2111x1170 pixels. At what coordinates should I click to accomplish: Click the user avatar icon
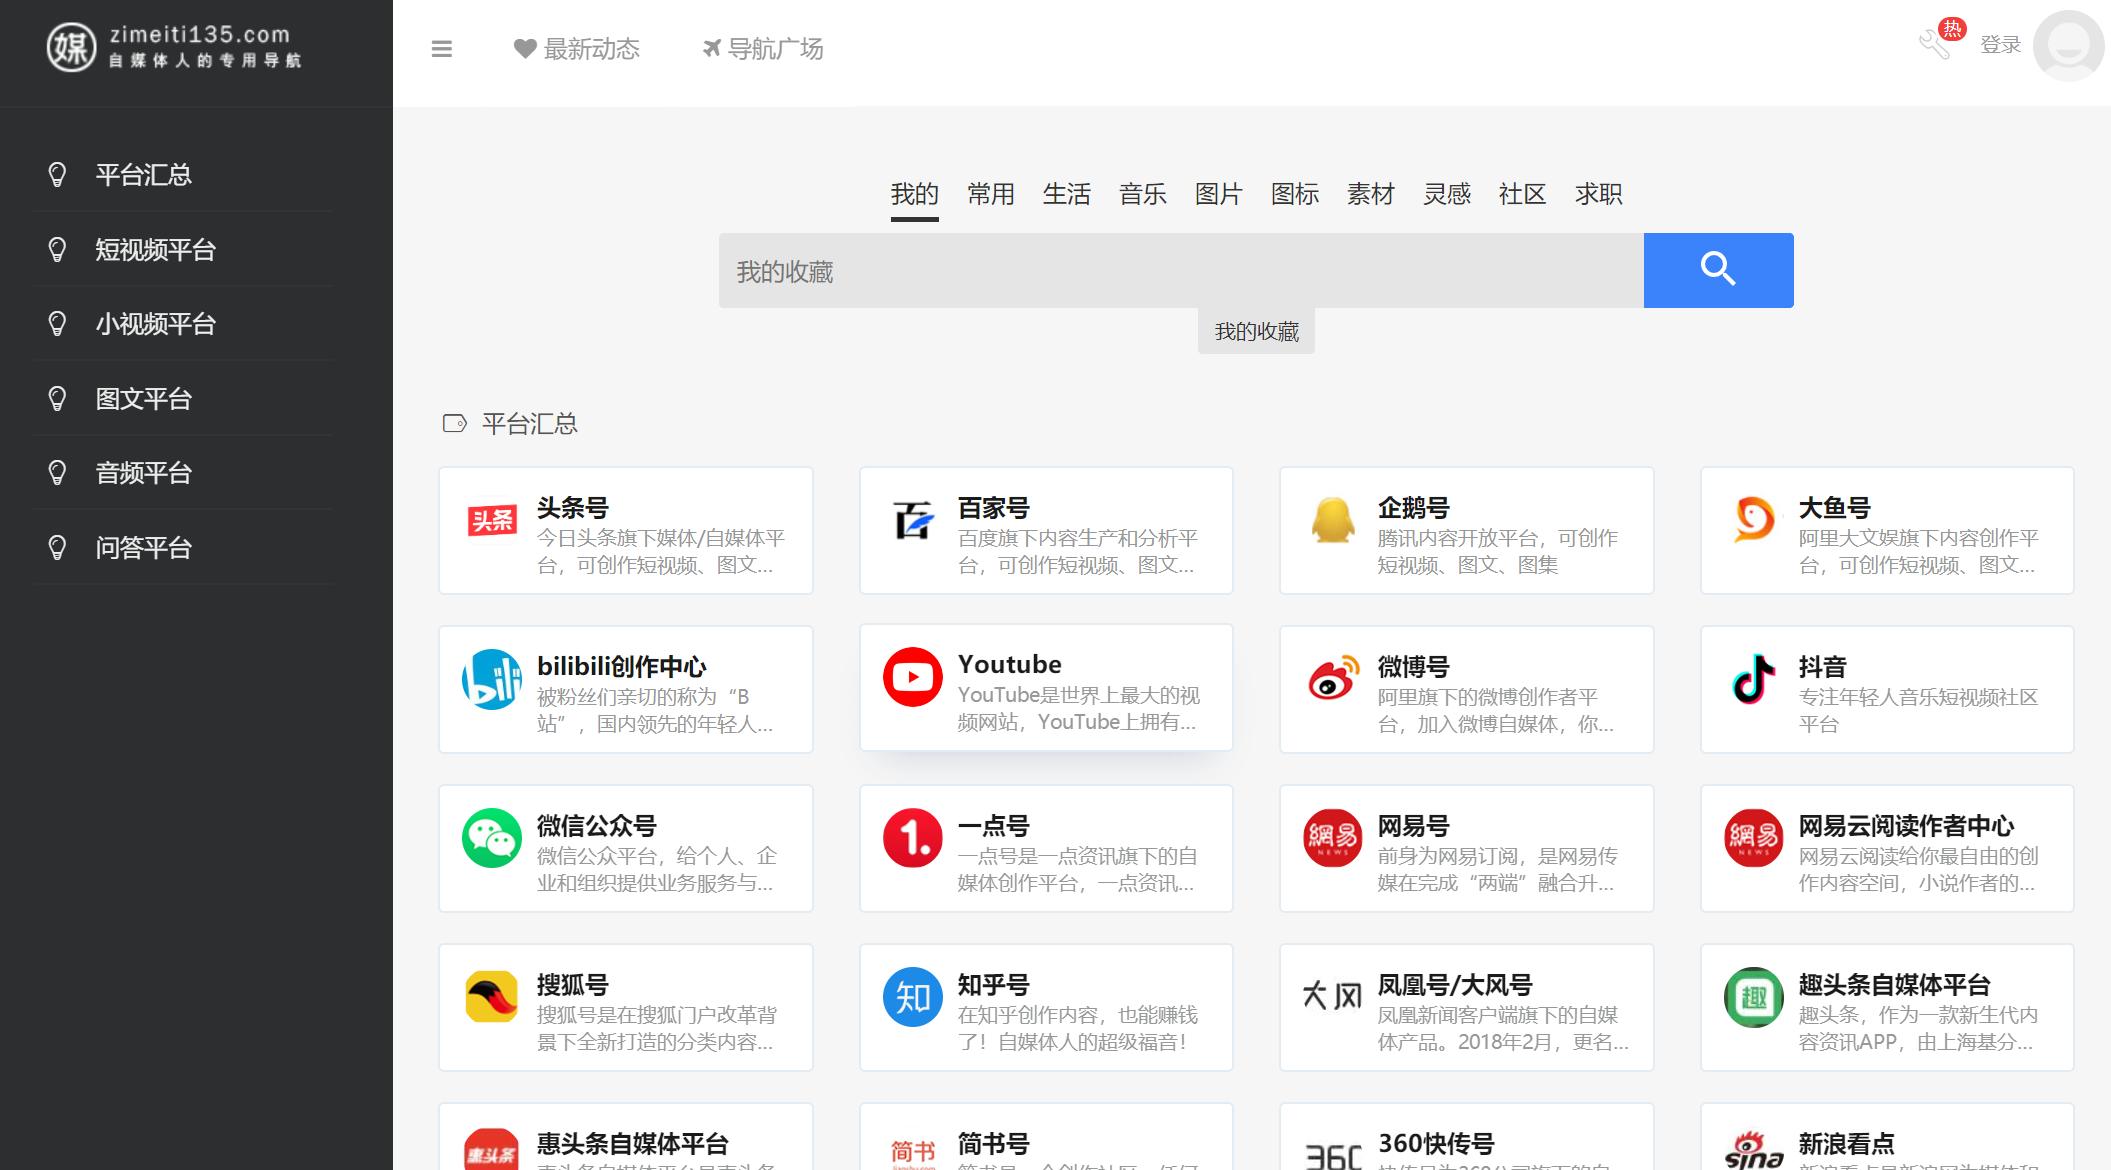2068,46
